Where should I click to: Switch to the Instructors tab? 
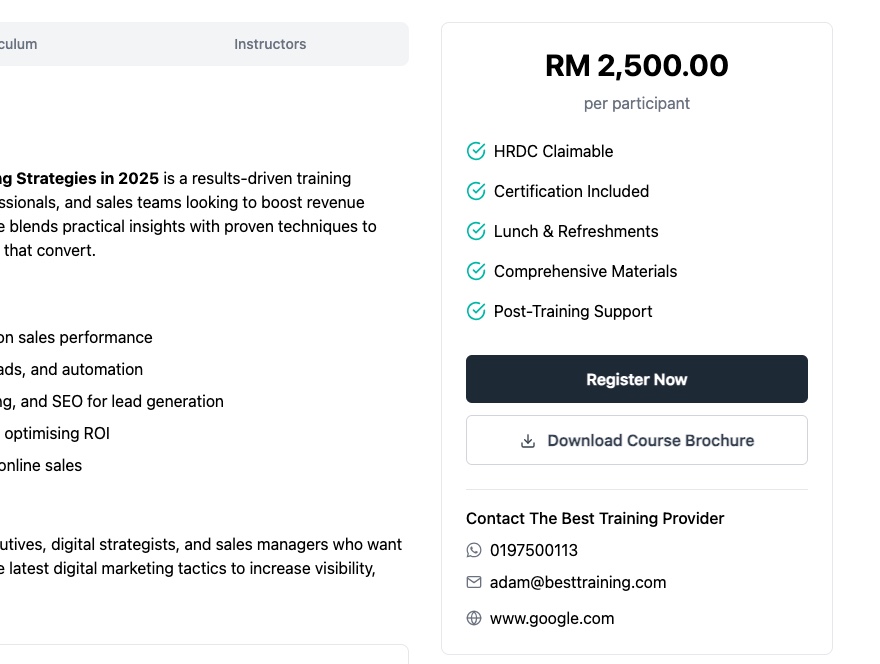pyautogui.click(x=270, y=44)
